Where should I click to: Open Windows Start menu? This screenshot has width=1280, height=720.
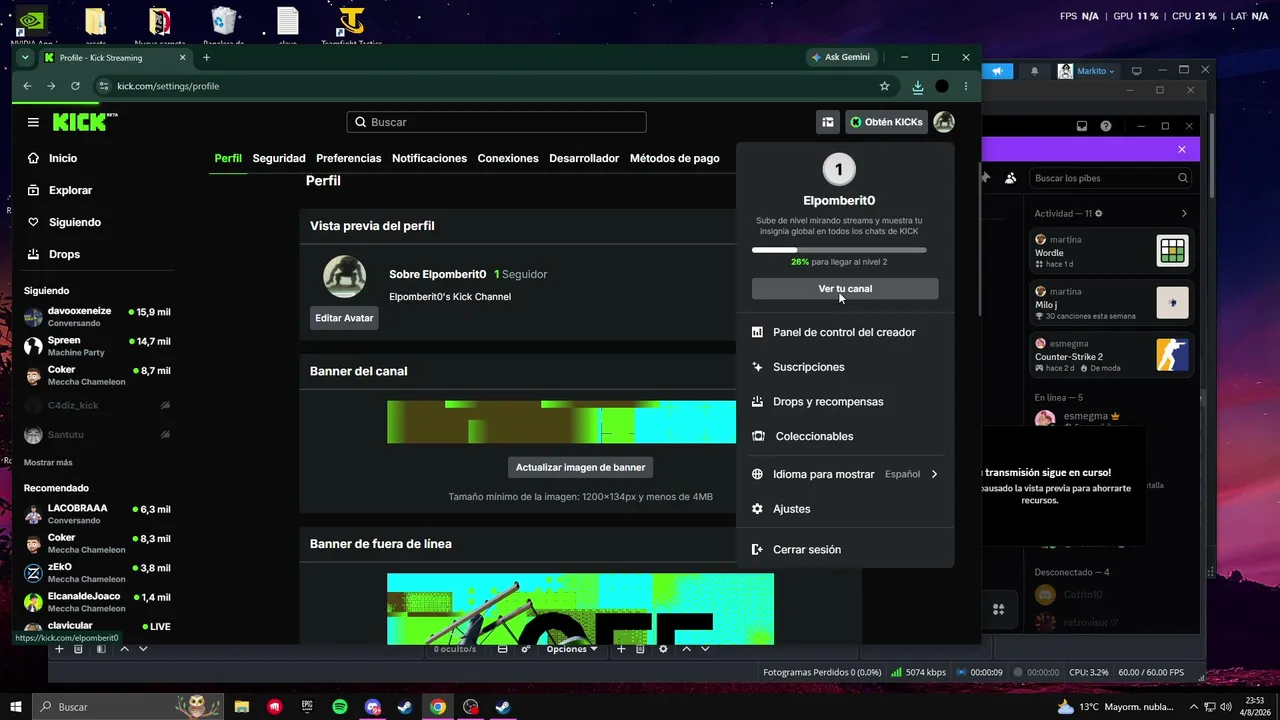click(16, 707)
